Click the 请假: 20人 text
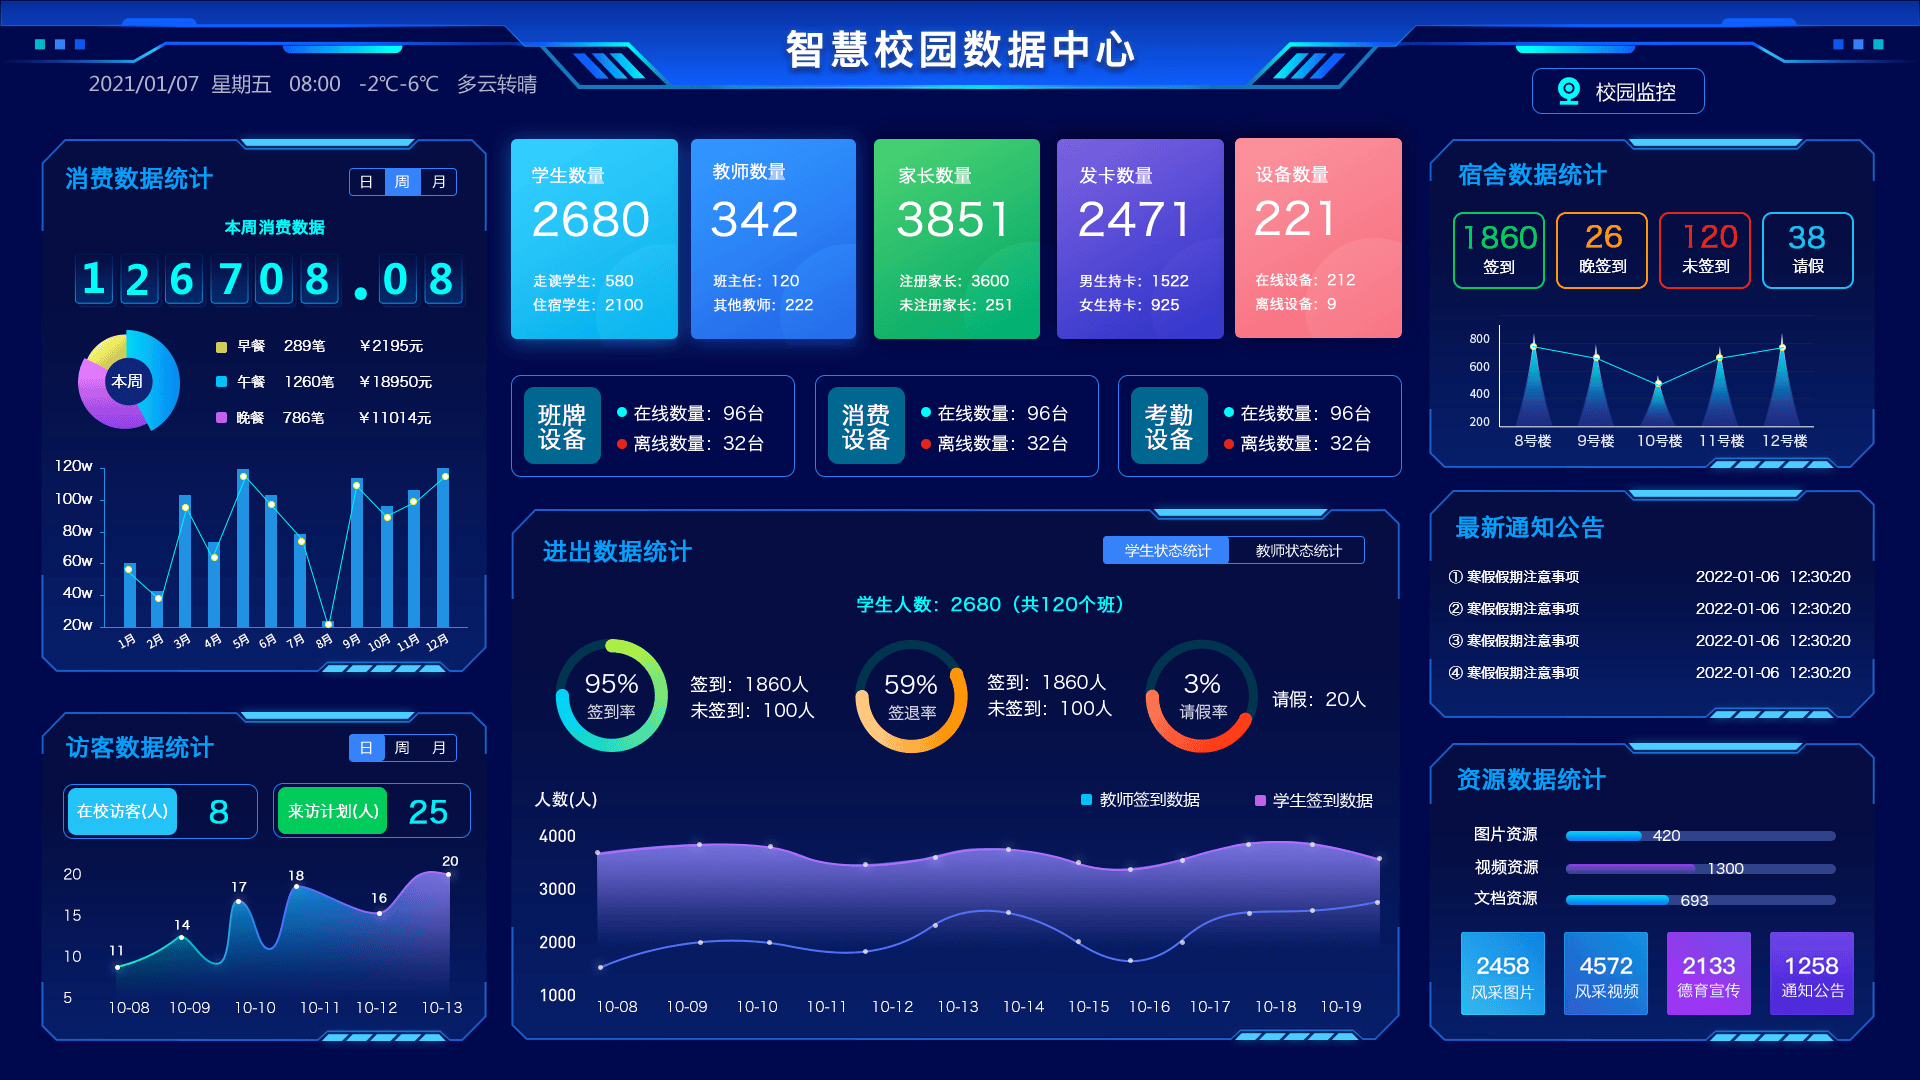The width and height of the screenshot is (1920, 1080). (x=1319, y=699)
